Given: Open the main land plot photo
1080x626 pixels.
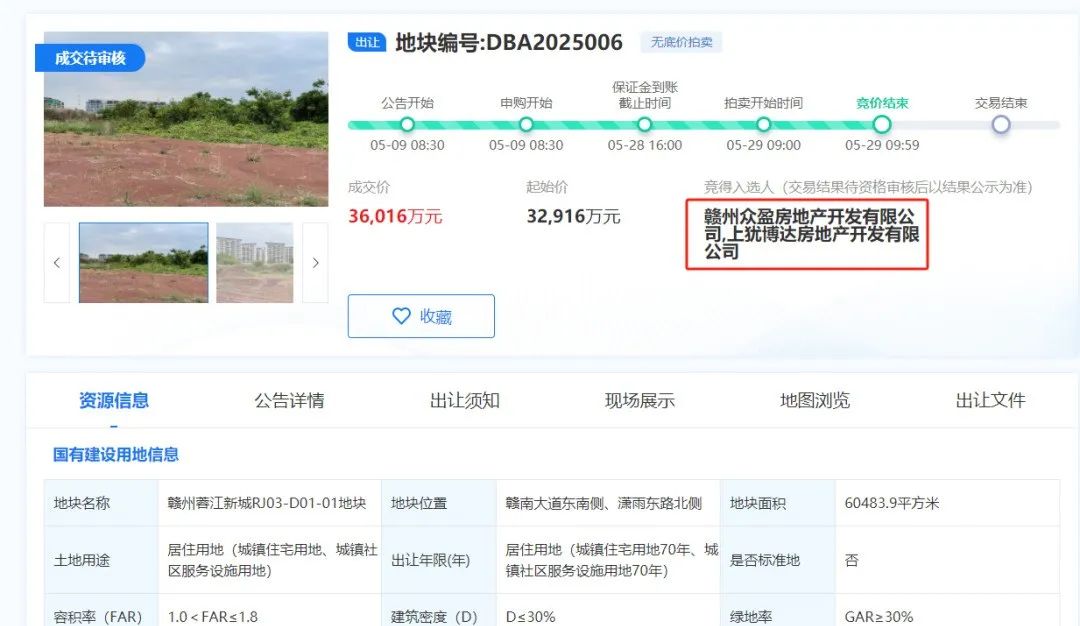Looking at the screenshot, I should coord(186,119).
